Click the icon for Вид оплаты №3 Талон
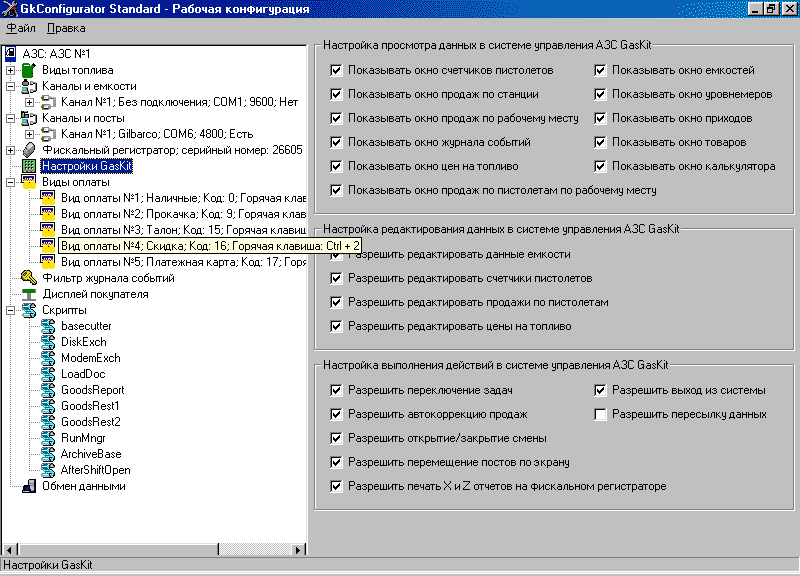This screenshot has height=576, width=800. (x=48, y=230)
